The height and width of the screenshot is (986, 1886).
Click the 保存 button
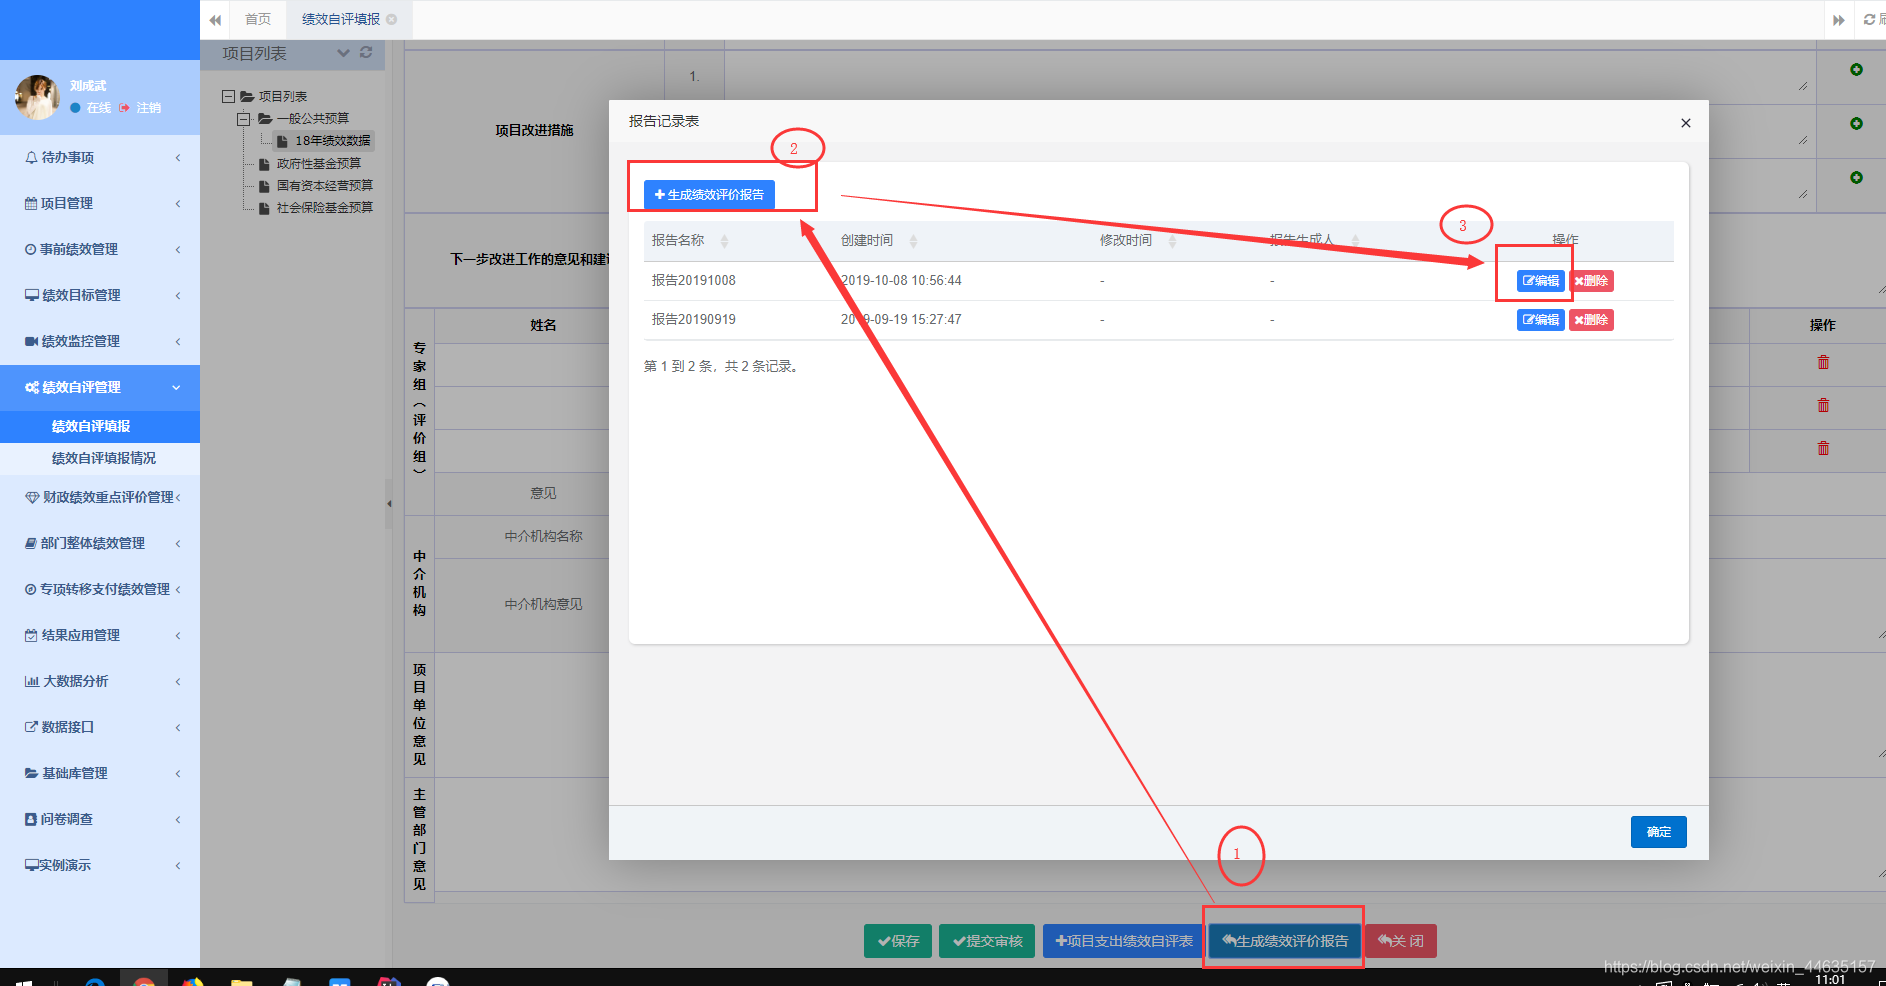pos(898,941)
